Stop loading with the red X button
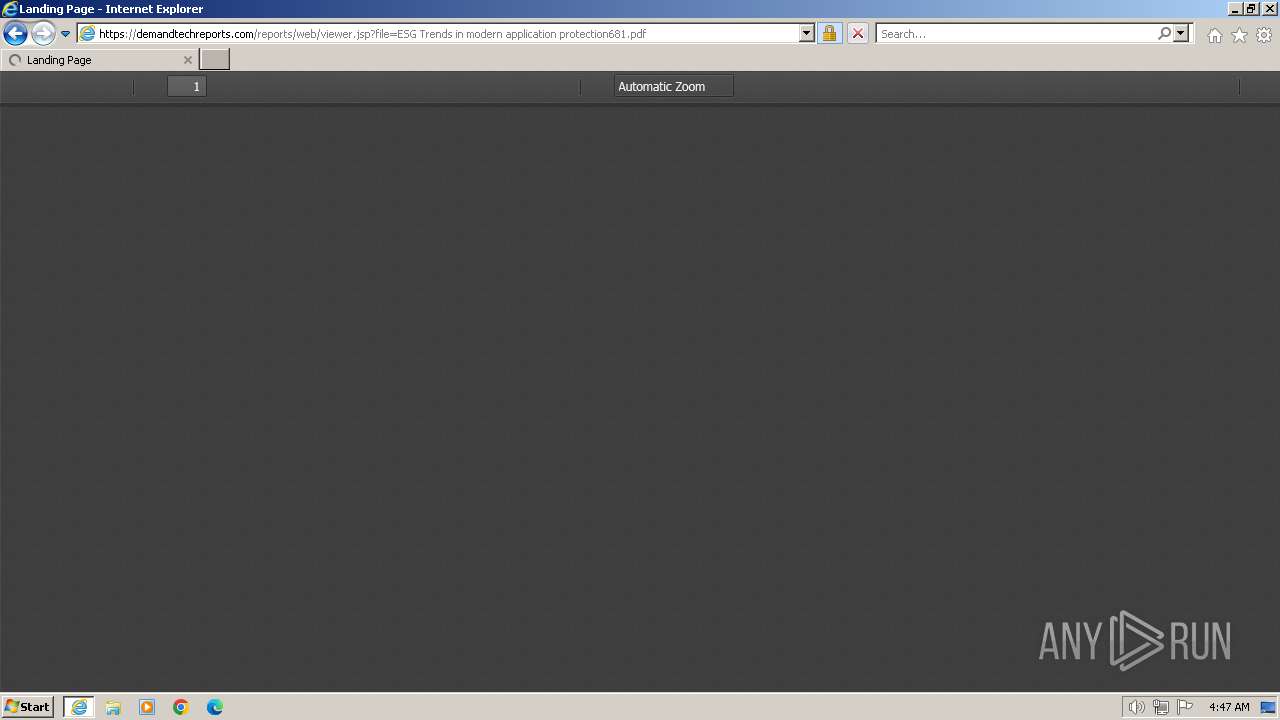 858,34
